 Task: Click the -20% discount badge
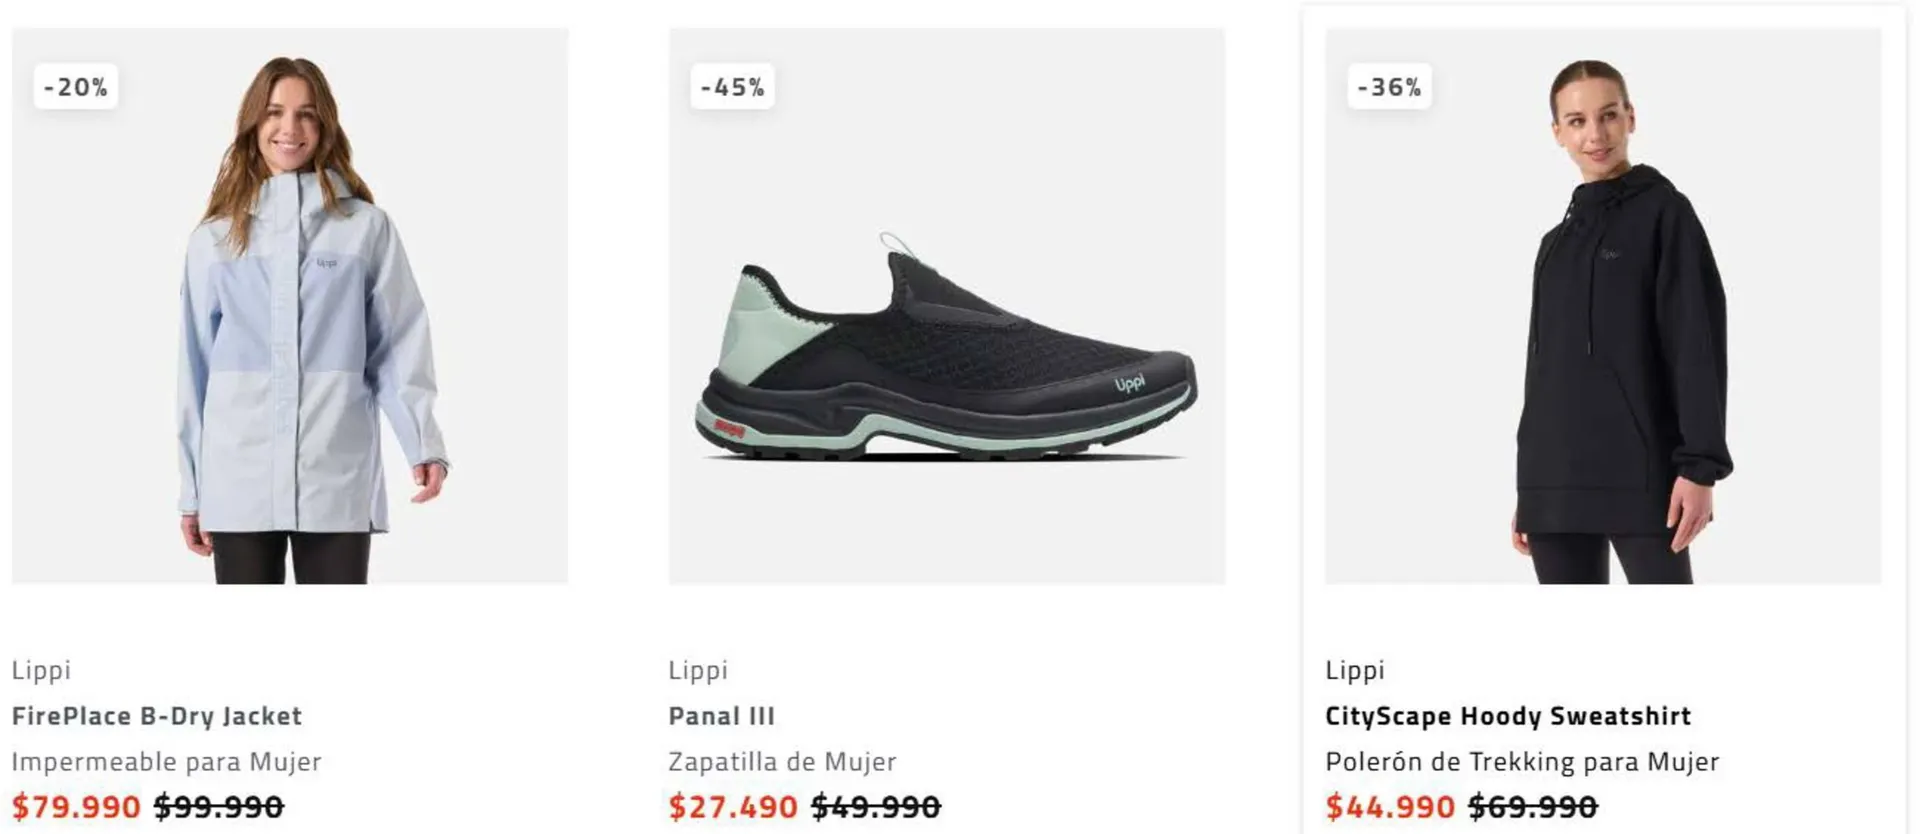76,87
